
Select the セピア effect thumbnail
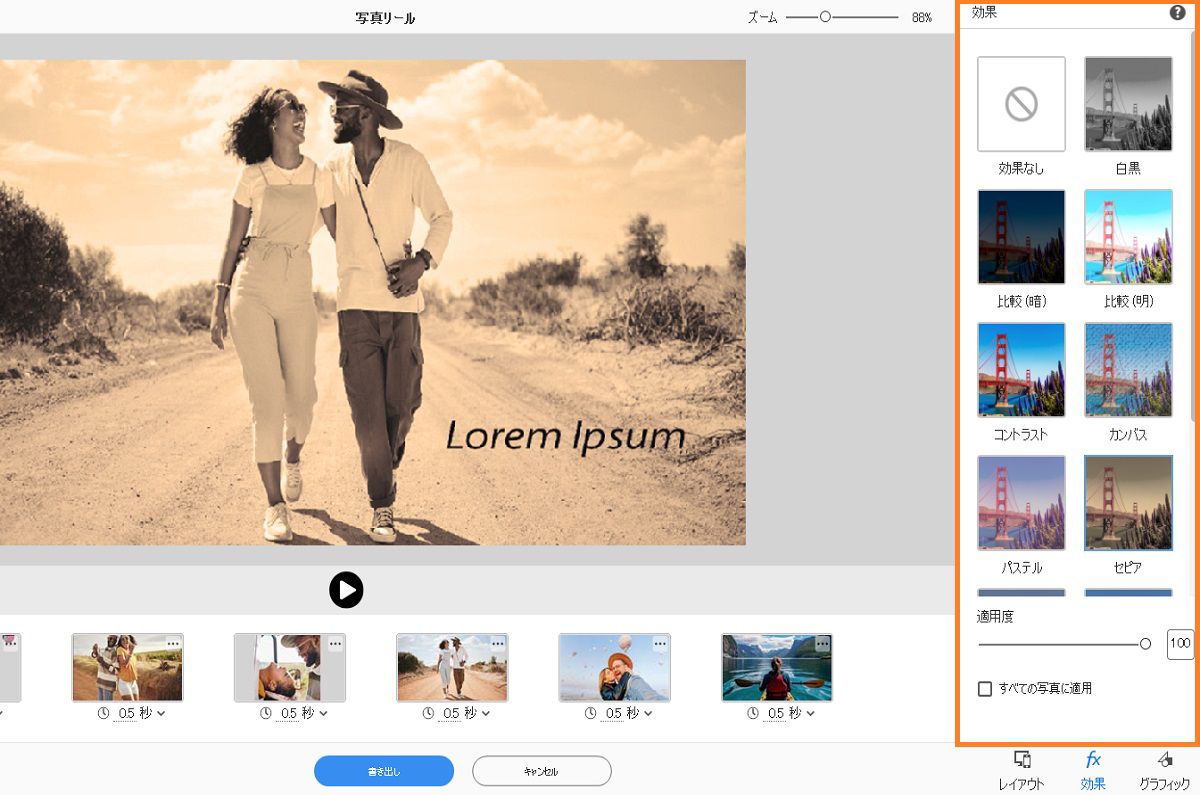tap(1128, 503)
